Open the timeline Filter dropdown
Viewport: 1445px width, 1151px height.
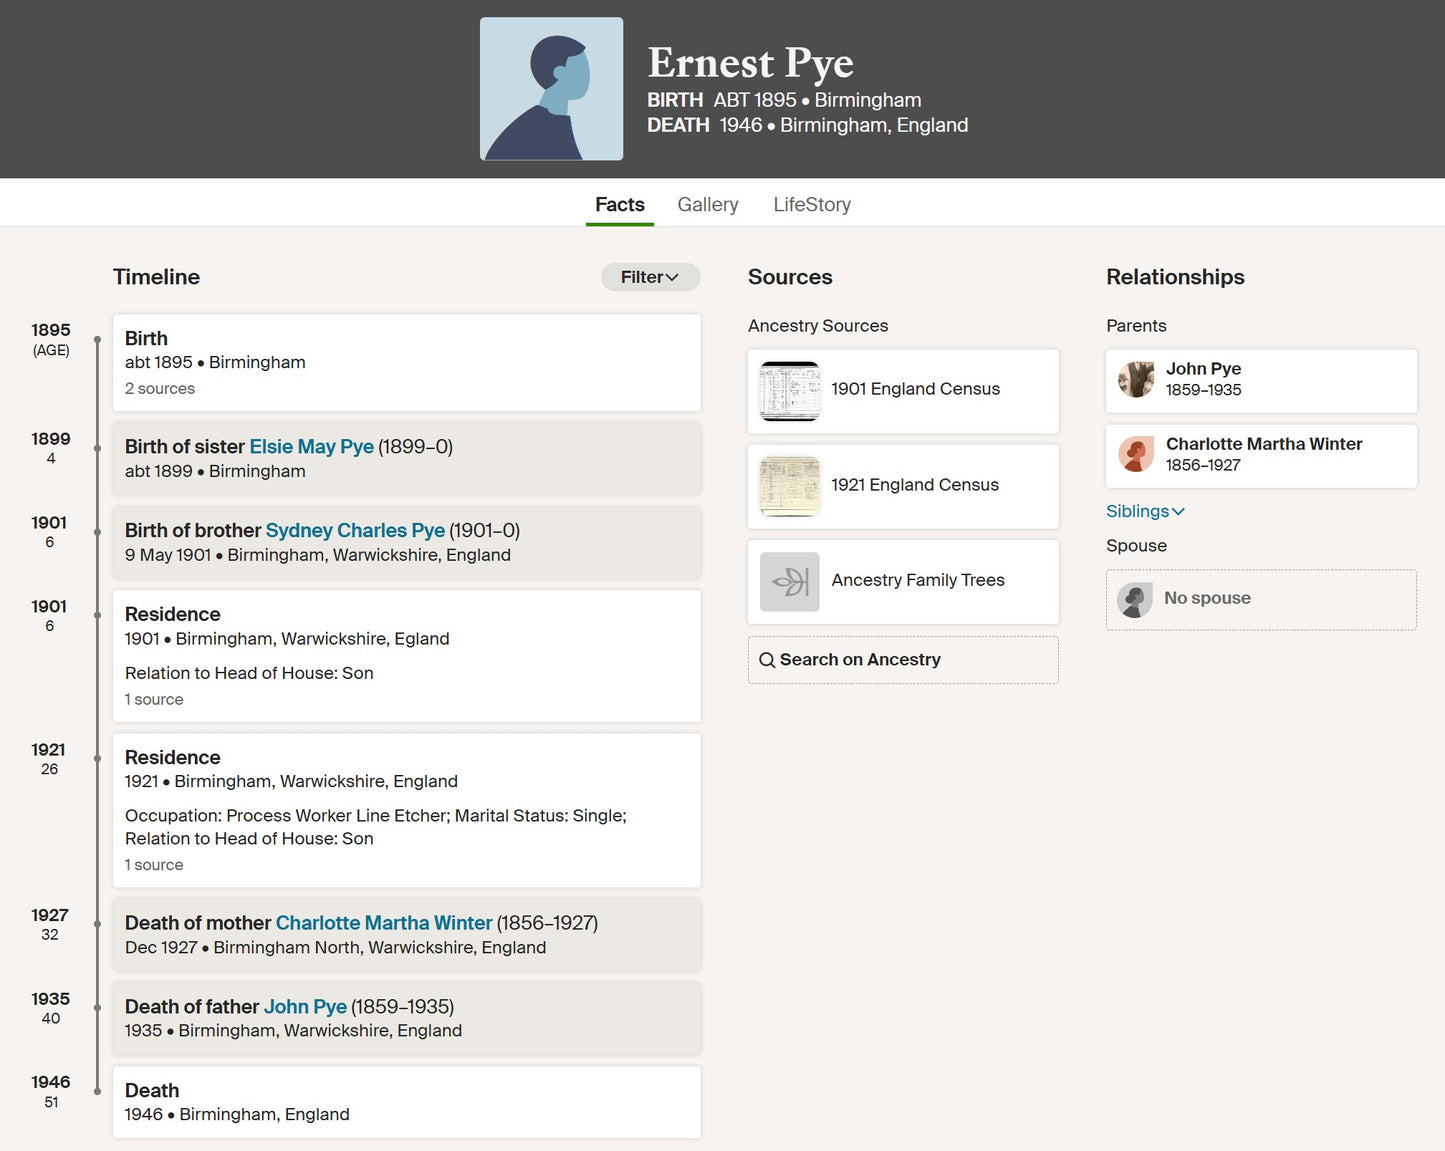point(650,277)
